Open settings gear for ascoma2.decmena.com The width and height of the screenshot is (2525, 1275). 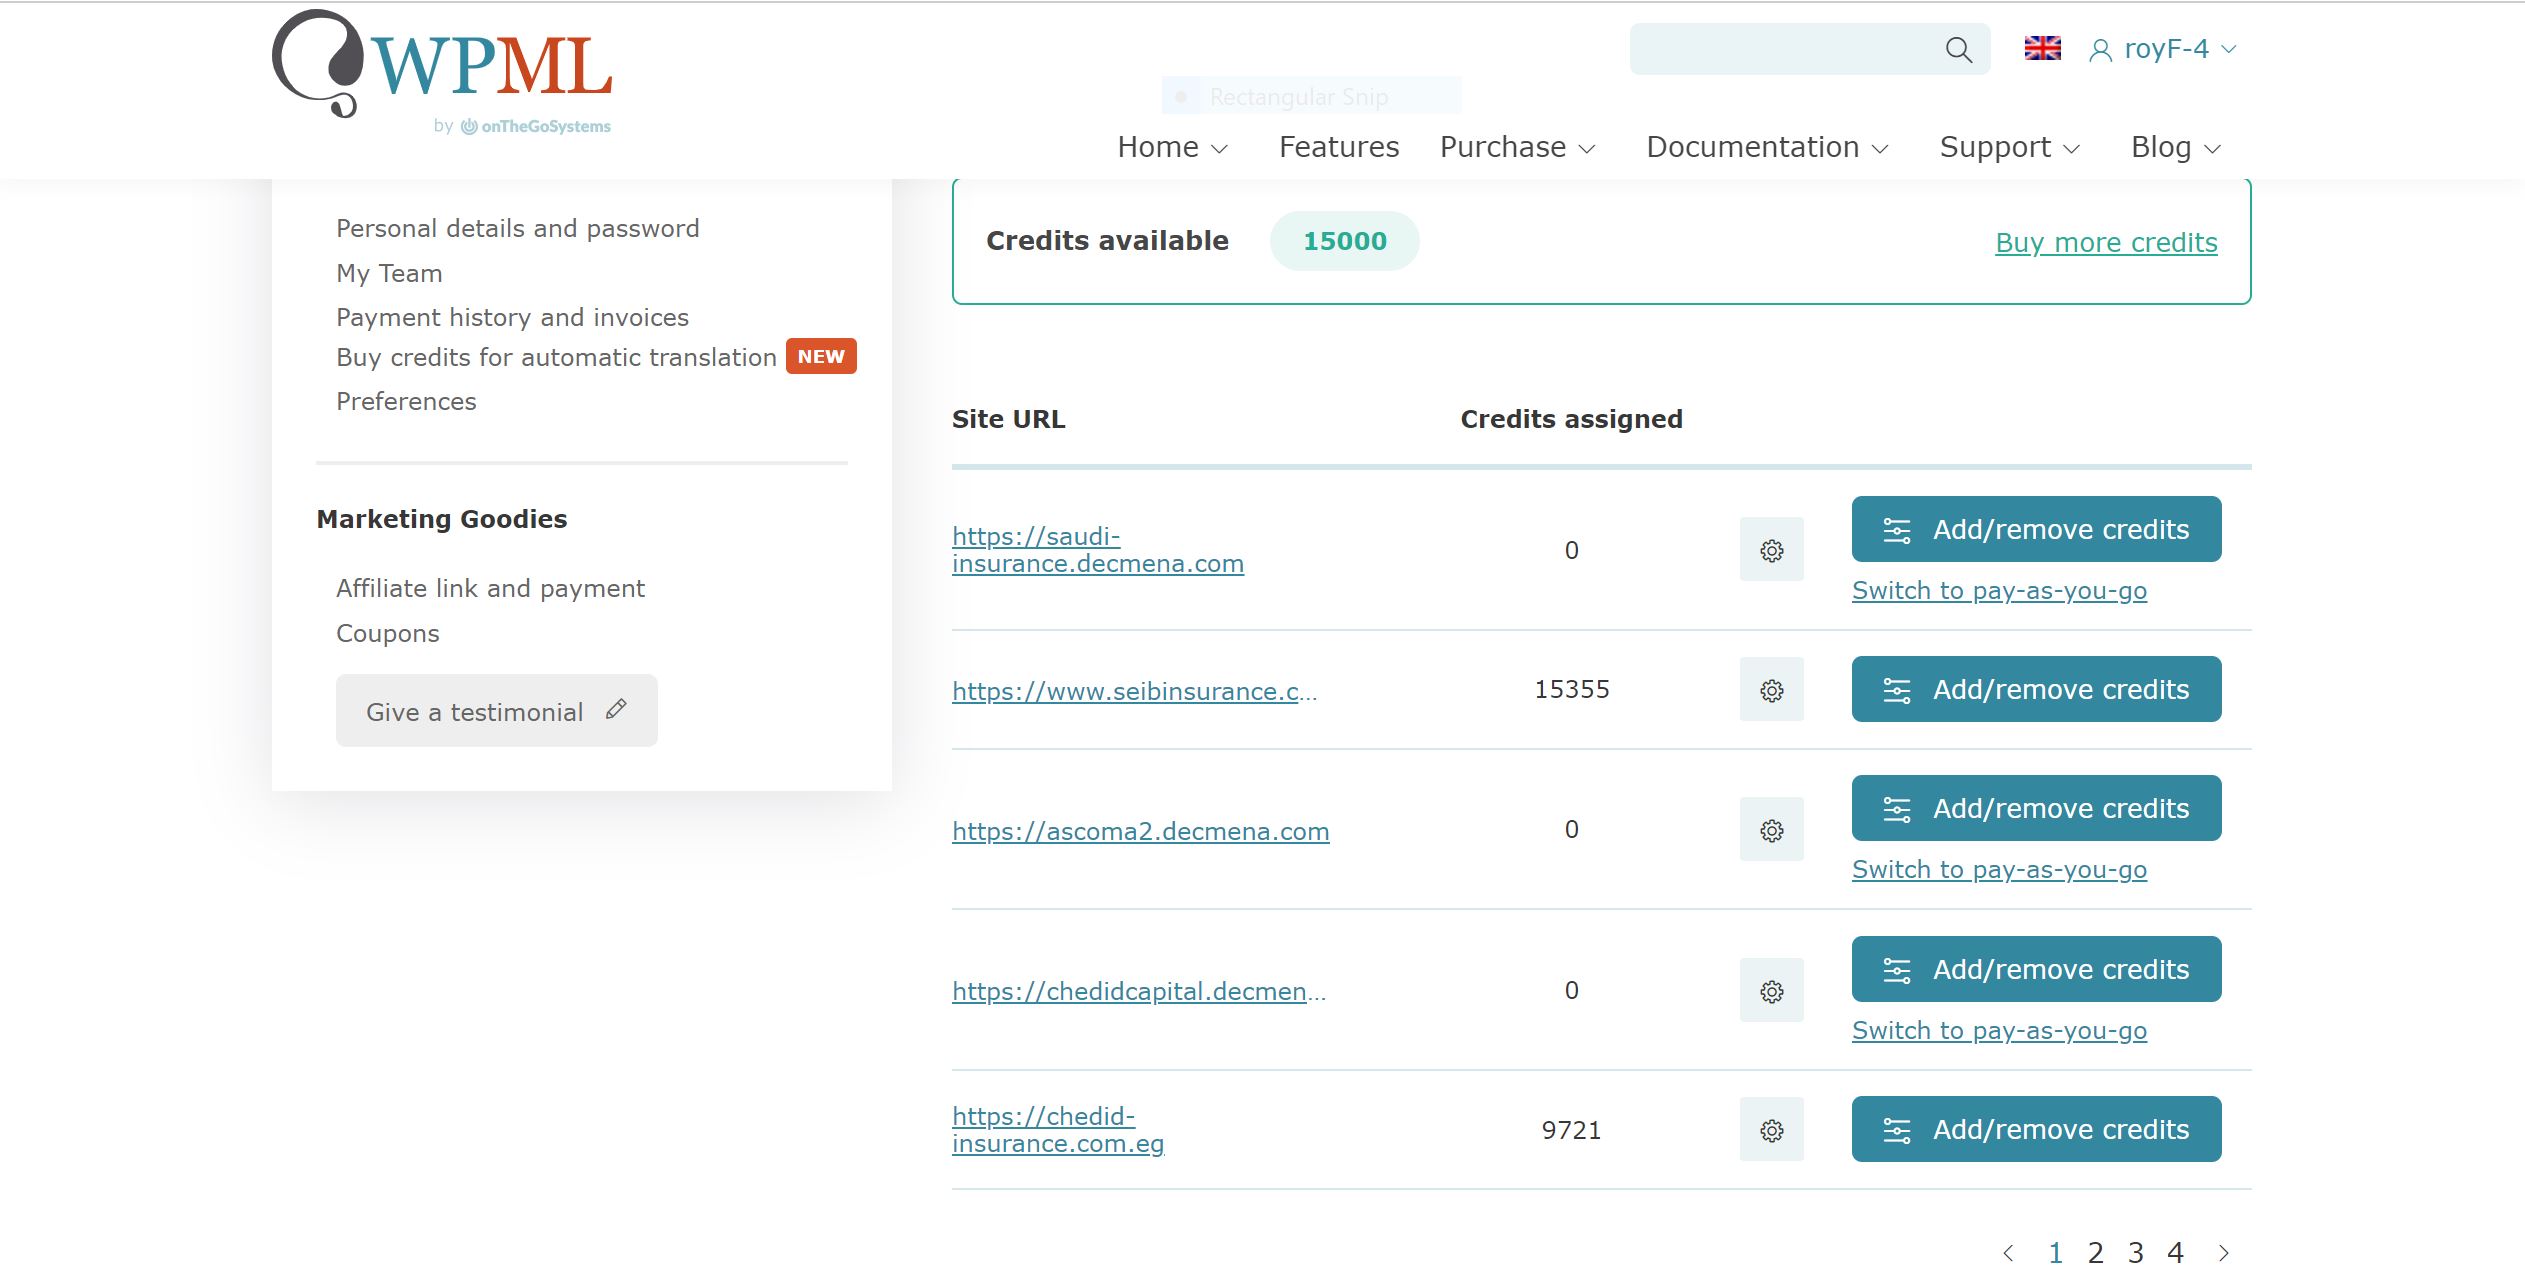[1771, 829]
